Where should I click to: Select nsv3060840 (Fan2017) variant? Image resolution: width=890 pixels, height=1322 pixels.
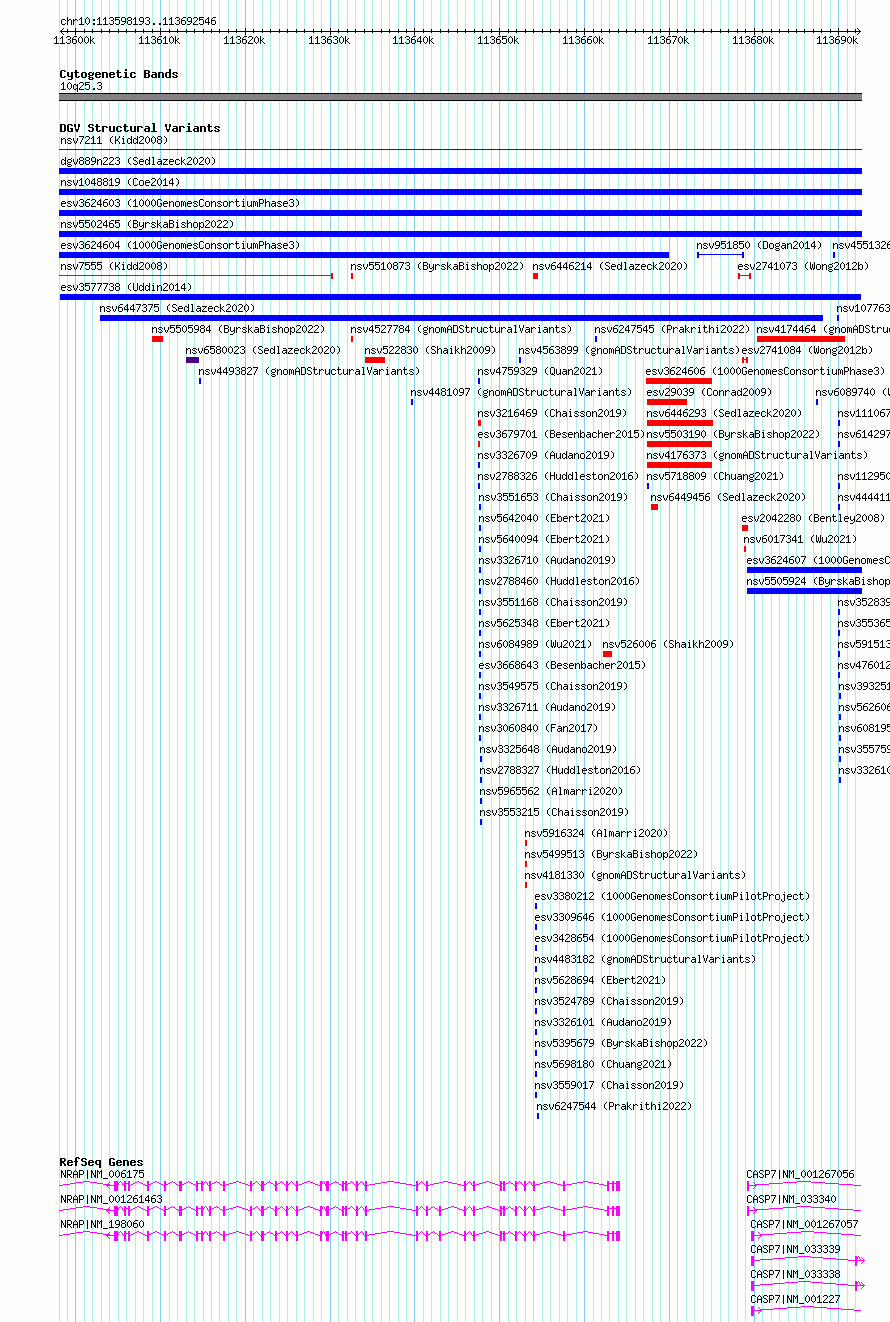pos(537,728)
